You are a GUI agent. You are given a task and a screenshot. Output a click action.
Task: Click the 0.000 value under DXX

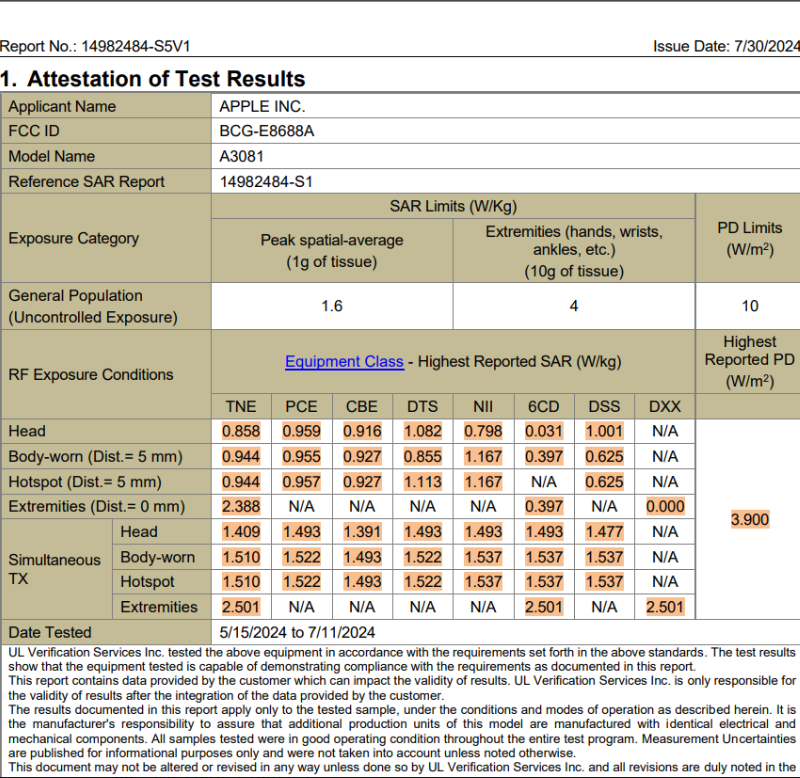point(665,507)
